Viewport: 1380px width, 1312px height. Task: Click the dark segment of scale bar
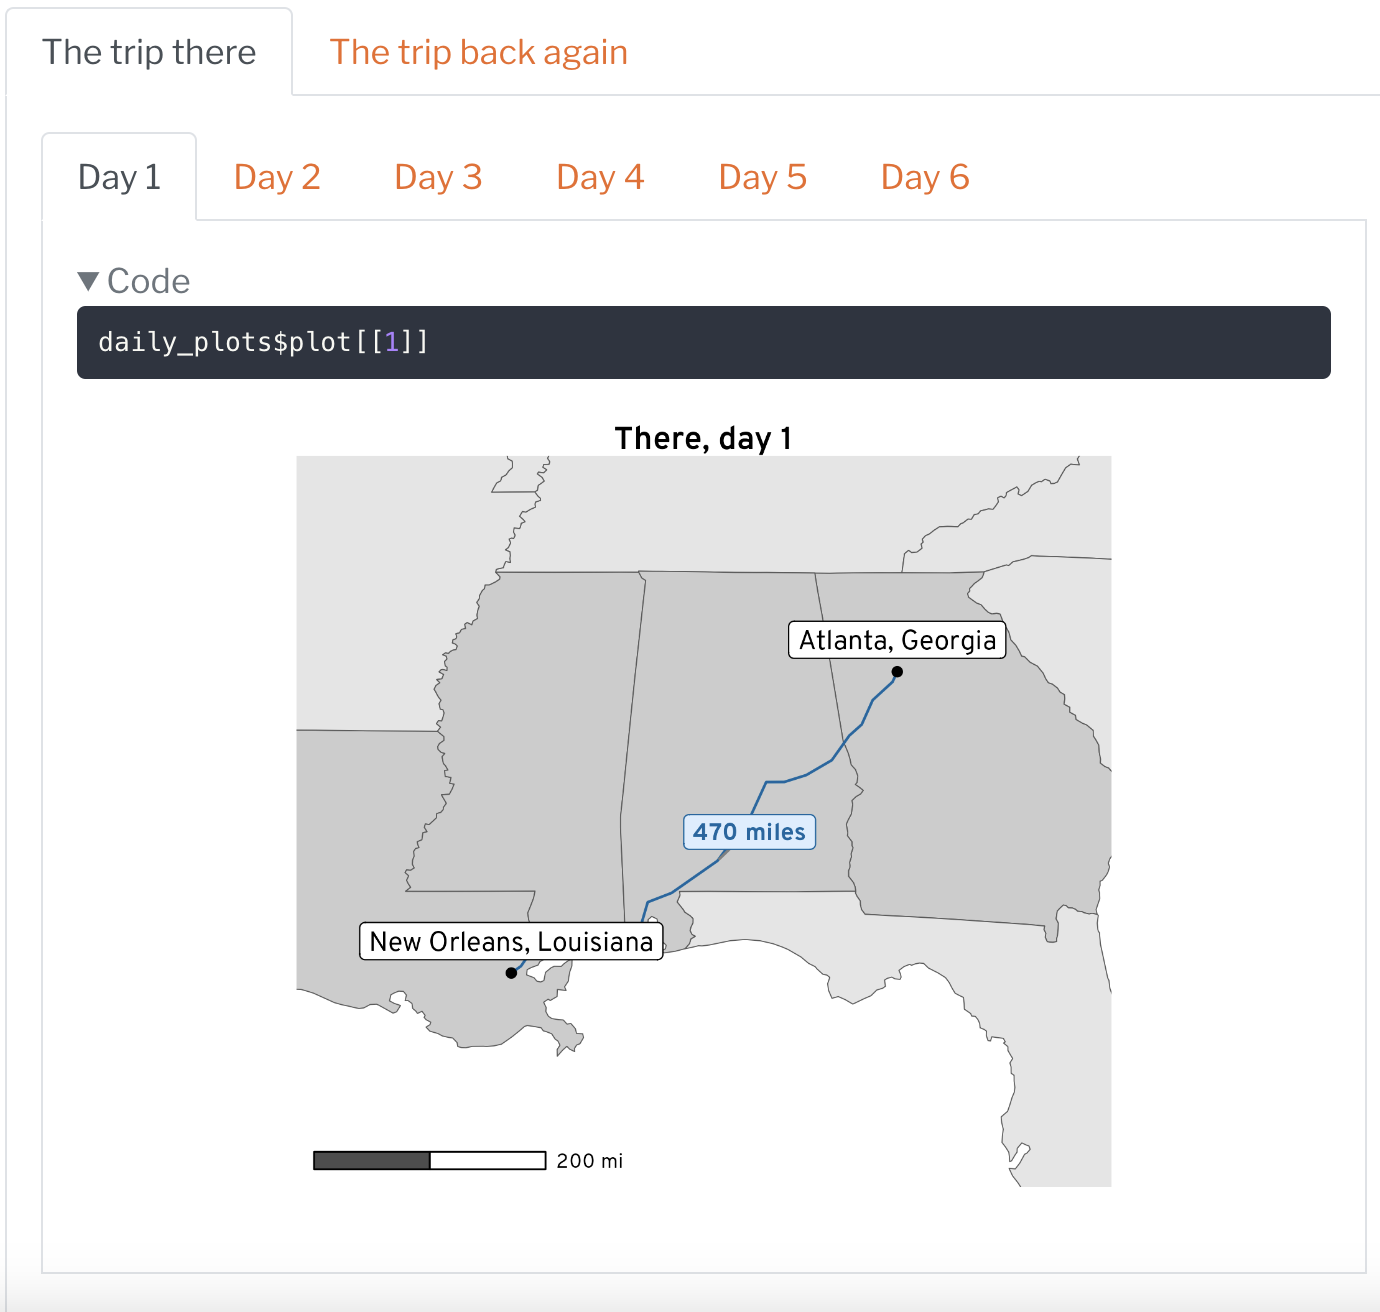pyautogui.click(x=372, y=1160)
